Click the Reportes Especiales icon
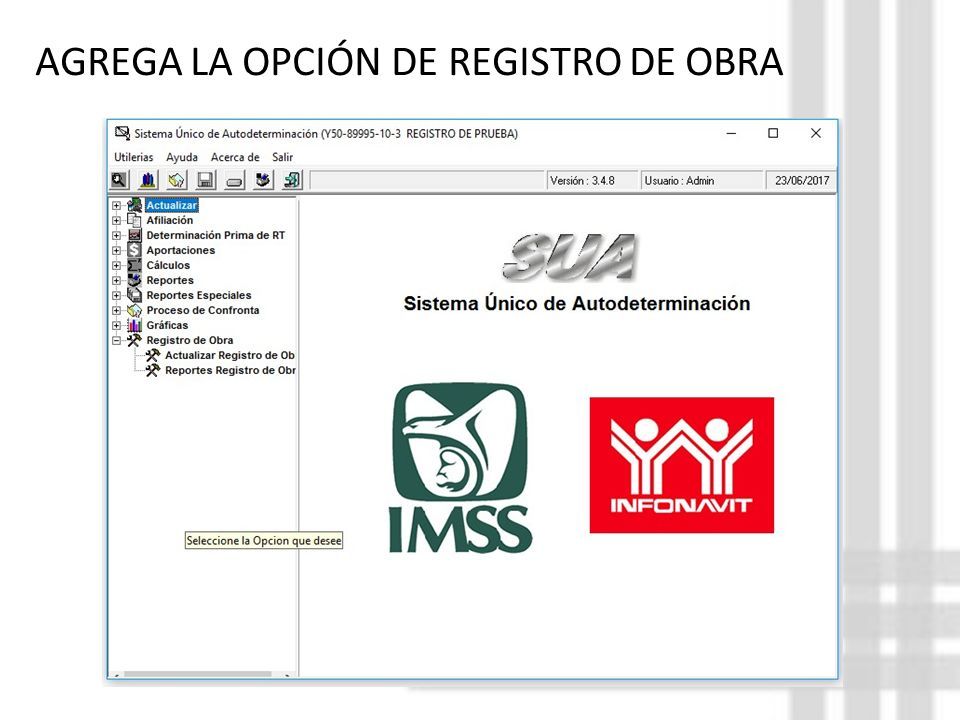This screenshot has height=720, width=960. [134, 295]
